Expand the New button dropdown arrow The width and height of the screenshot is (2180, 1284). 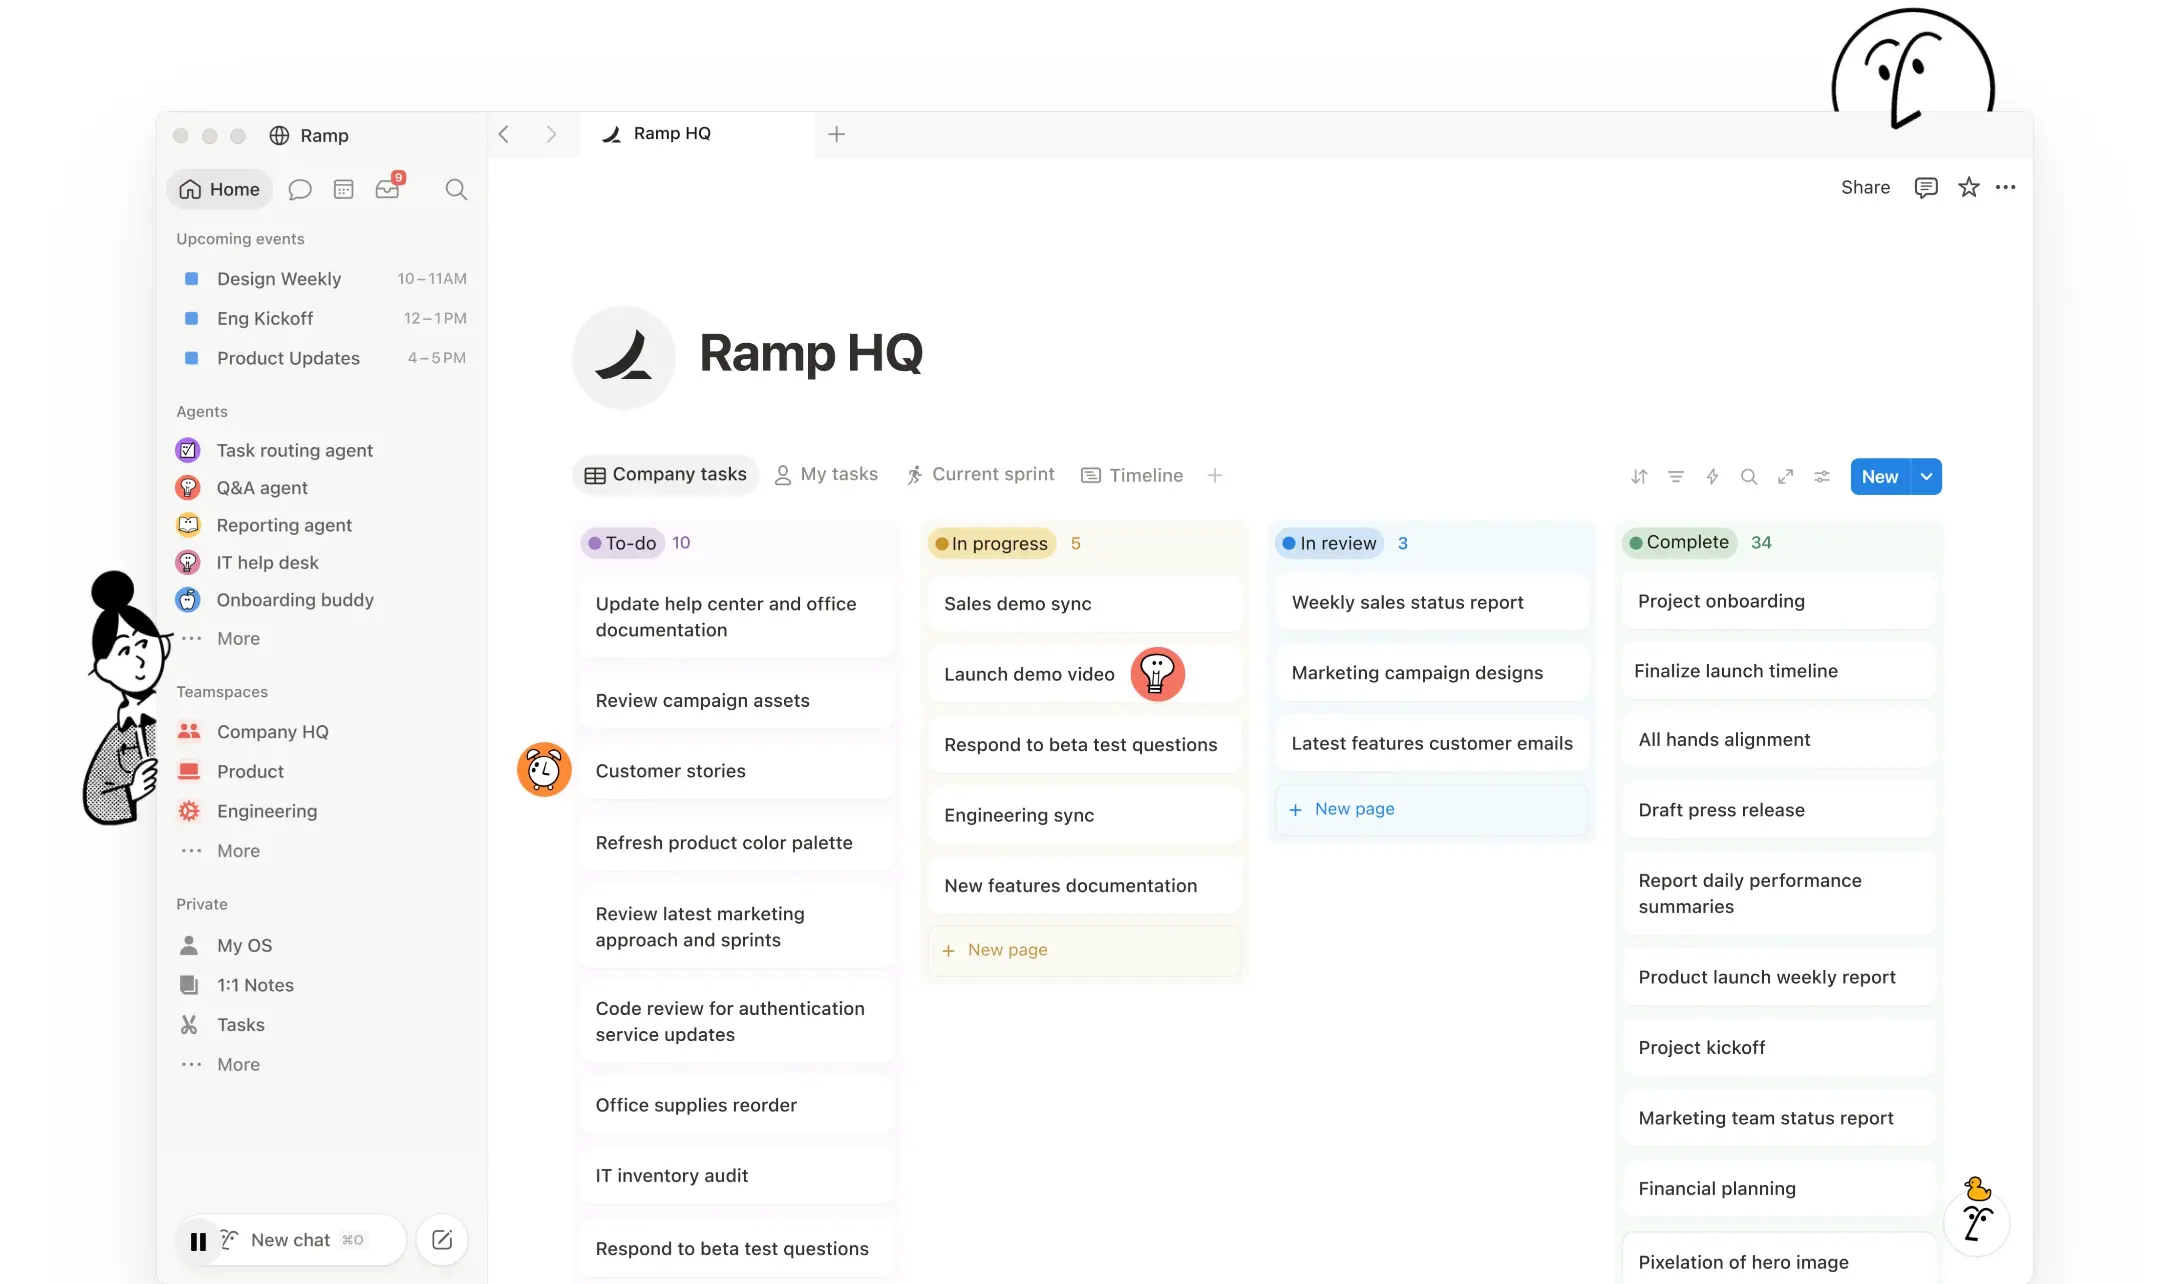pyautogui.click(x=1926, y=477)
